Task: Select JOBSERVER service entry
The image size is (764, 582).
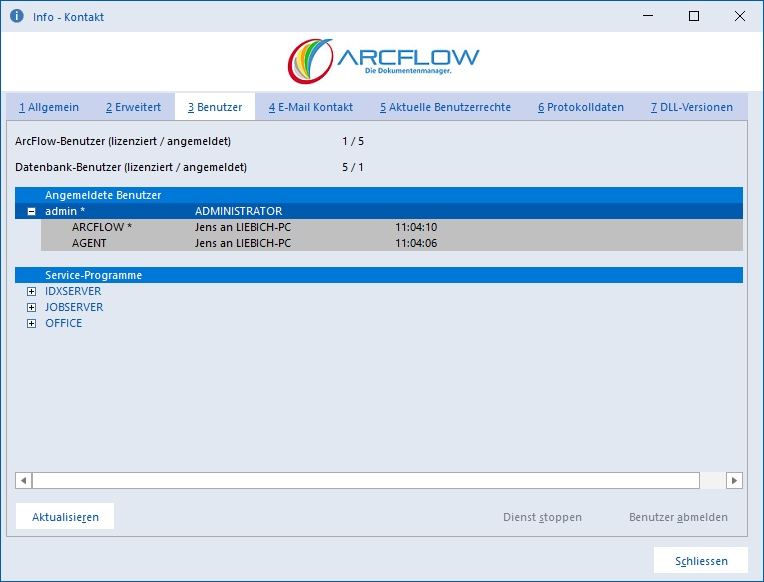Action: [74, 308]
